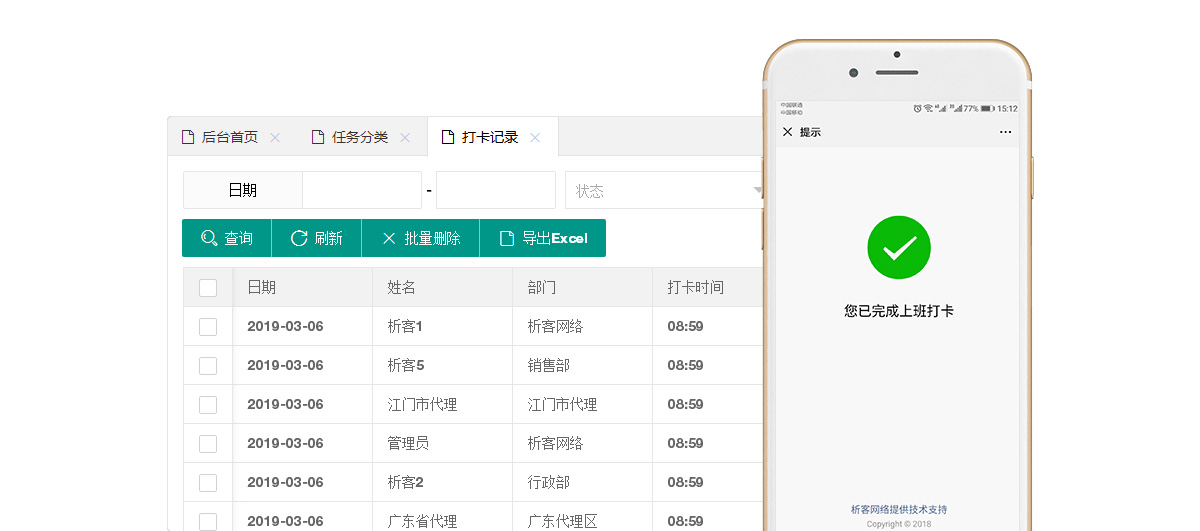Viewport: 1200px width, 531px height.
Task: Click the 查询 search button
Action: (x=227, y=238)
